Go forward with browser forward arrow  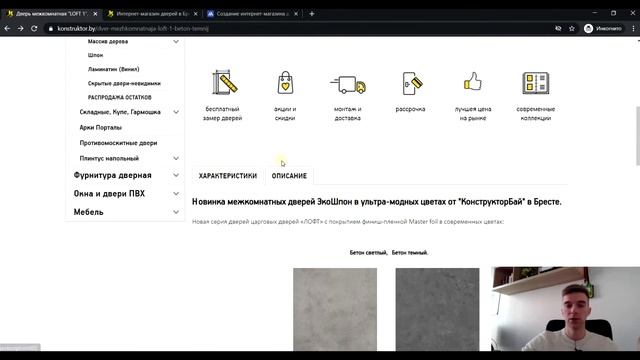20,29
